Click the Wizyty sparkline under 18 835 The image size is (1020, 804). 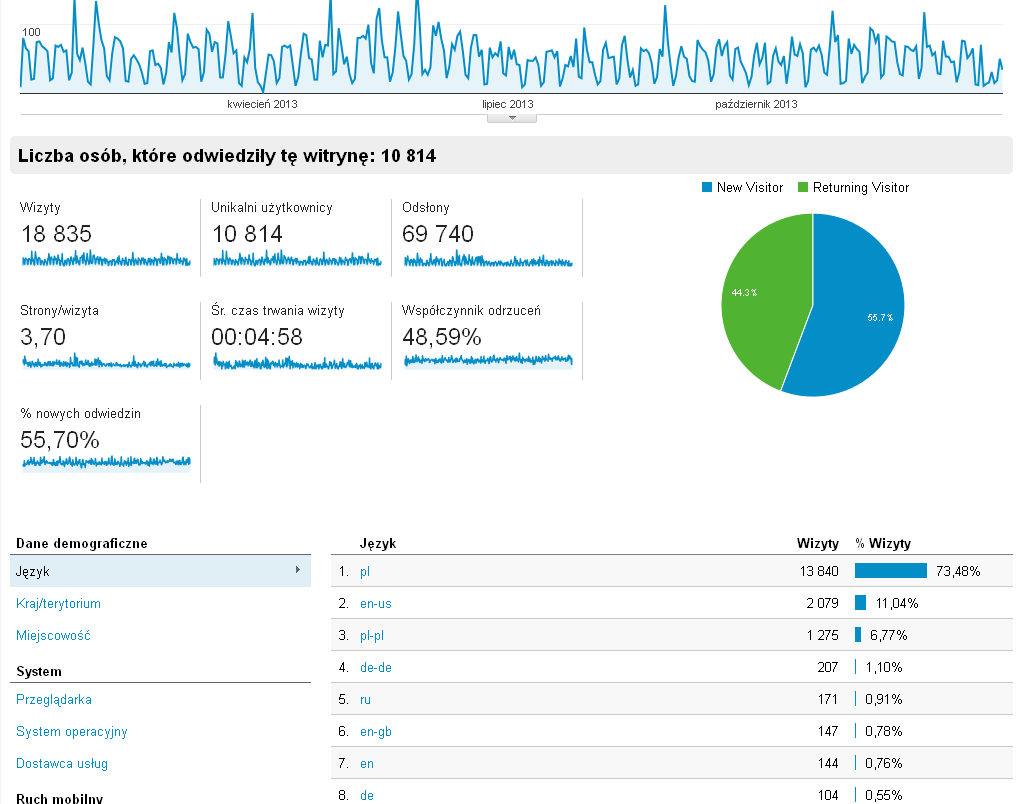tap(106, 260)
